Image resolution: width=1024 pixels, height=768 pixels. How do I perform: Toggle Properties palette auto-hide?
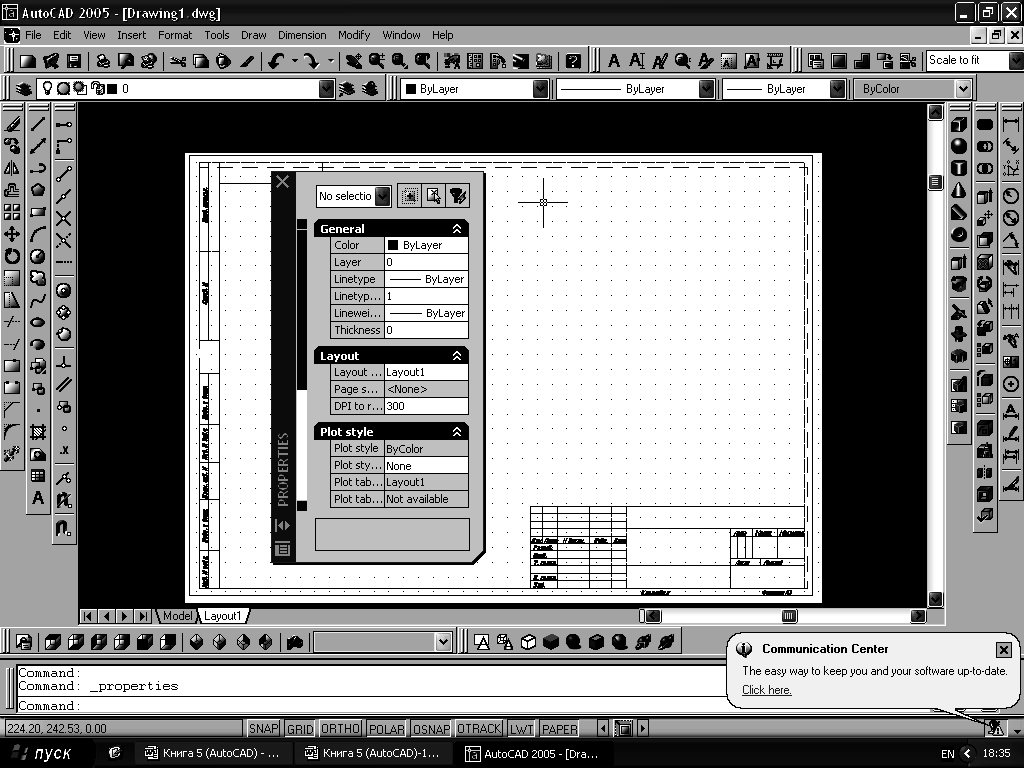(x=282, y=525)
